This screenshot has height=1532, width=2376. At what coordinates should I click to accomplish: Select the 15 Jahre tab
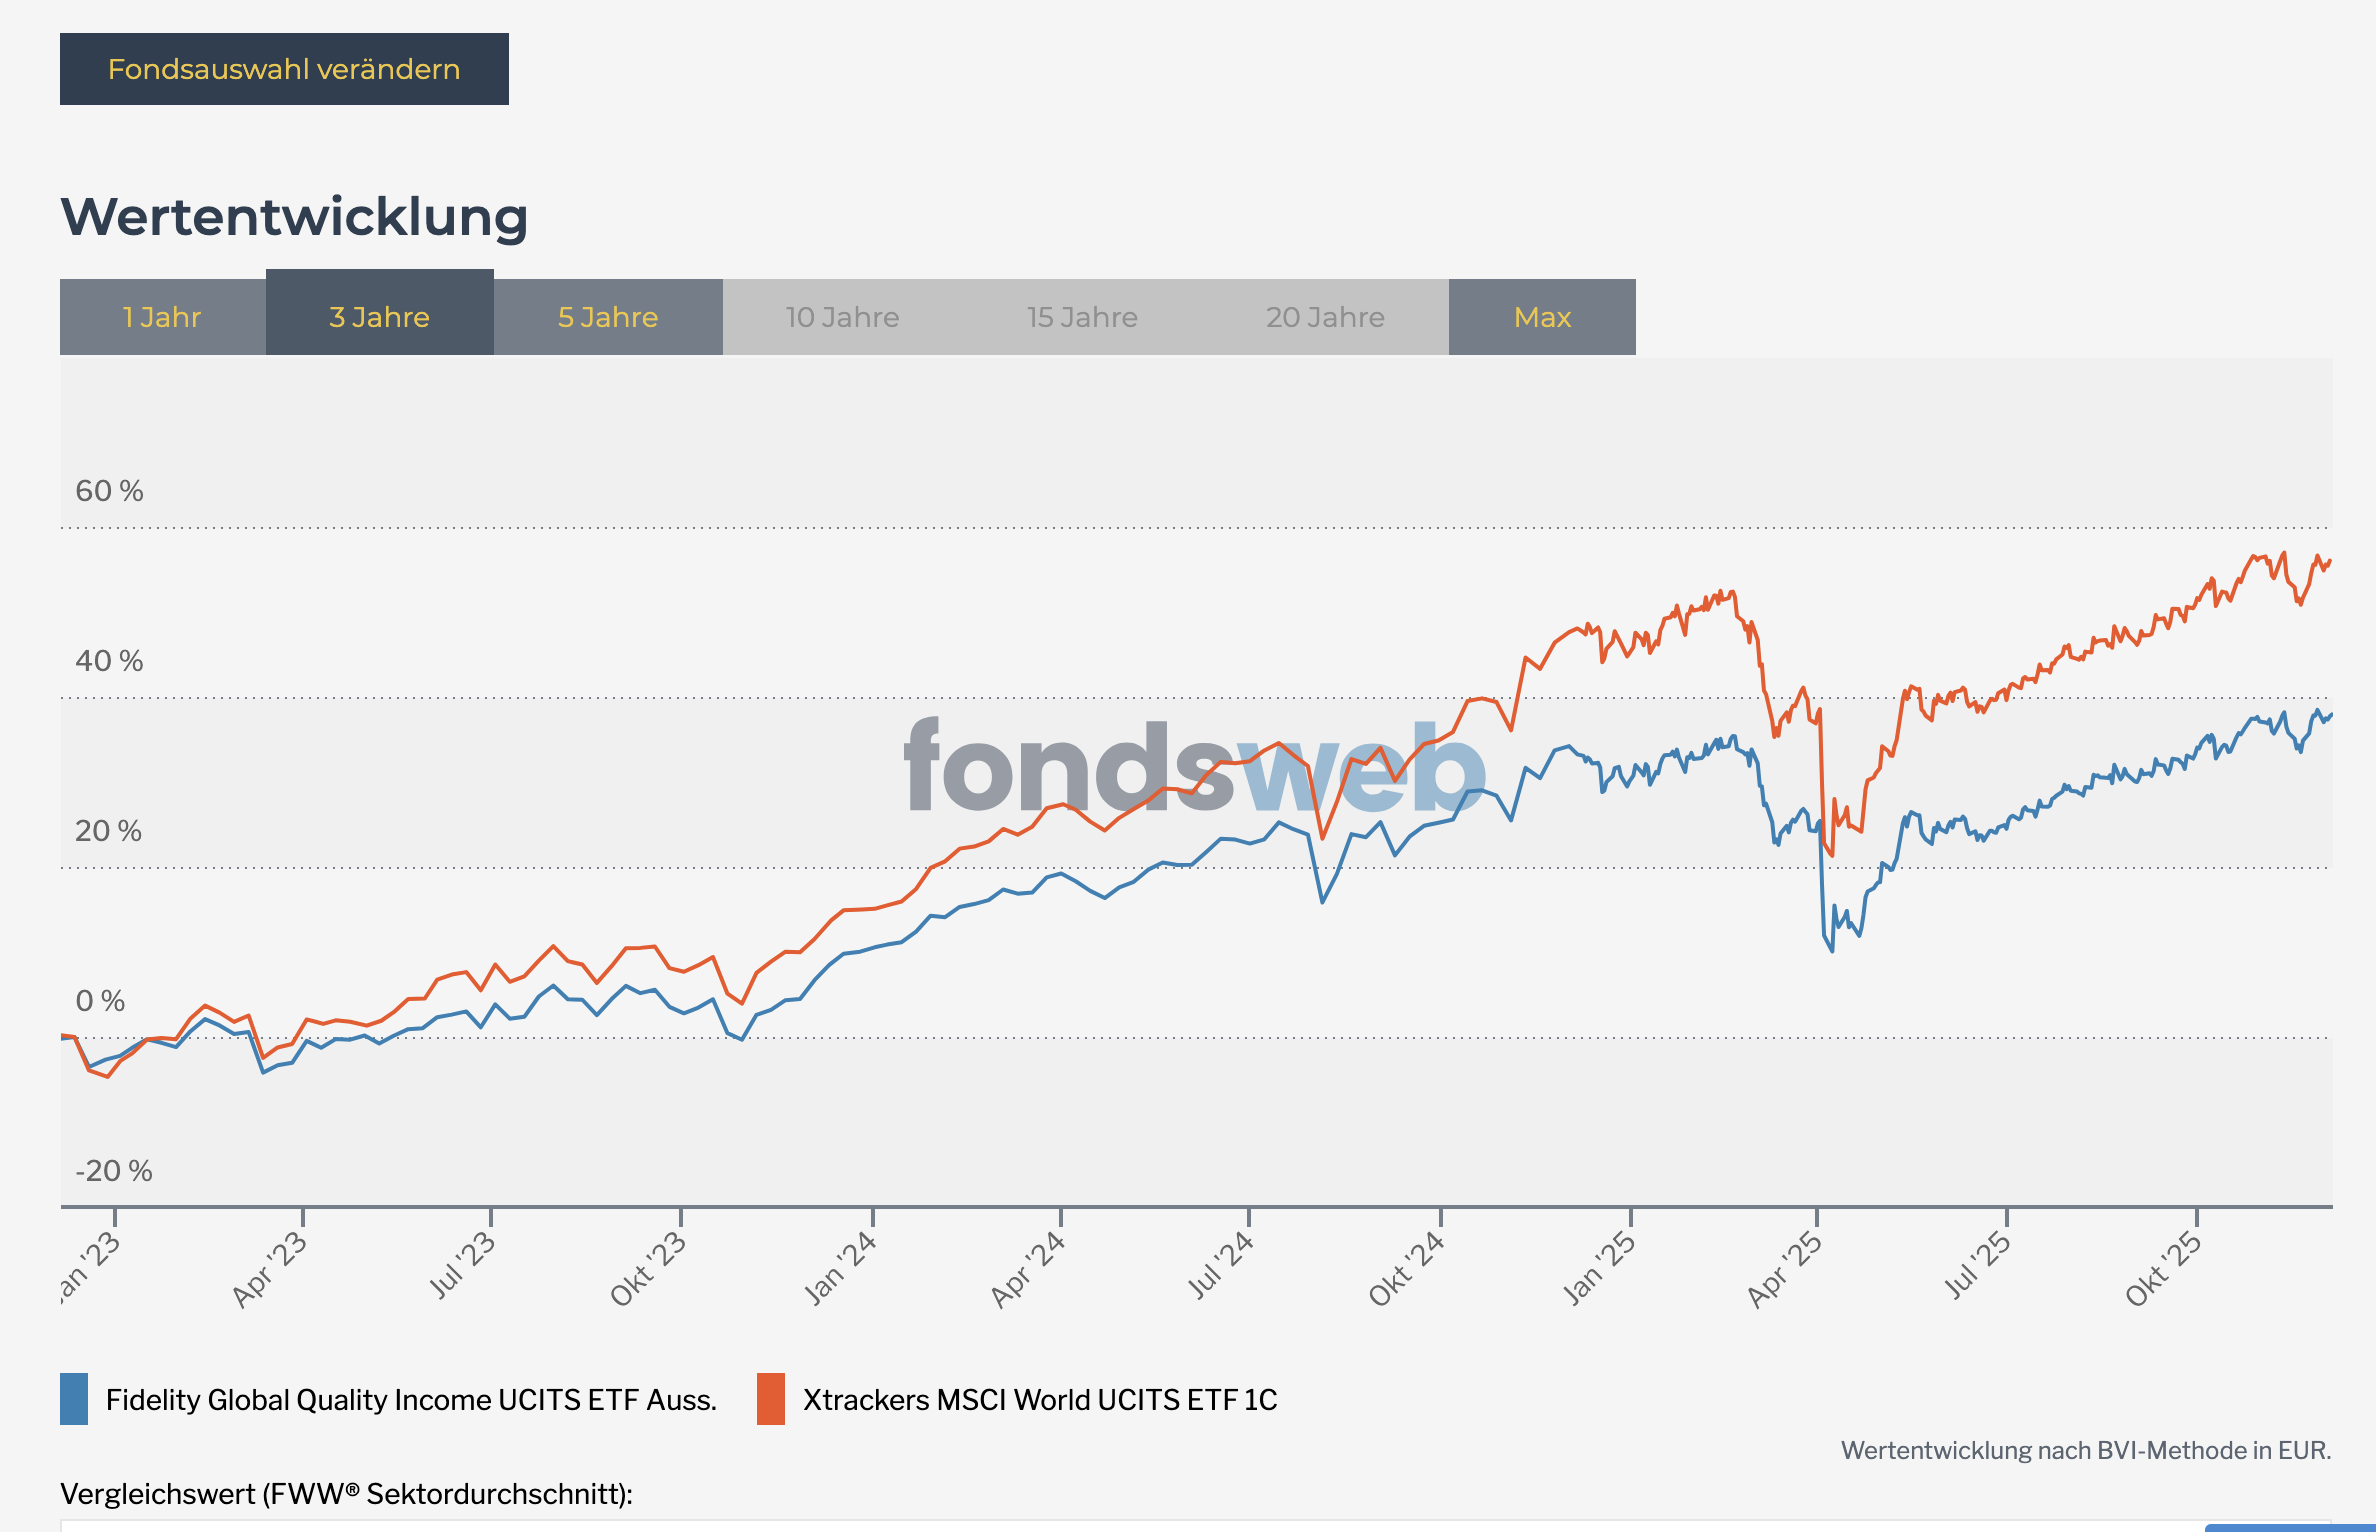[1082, 317]
